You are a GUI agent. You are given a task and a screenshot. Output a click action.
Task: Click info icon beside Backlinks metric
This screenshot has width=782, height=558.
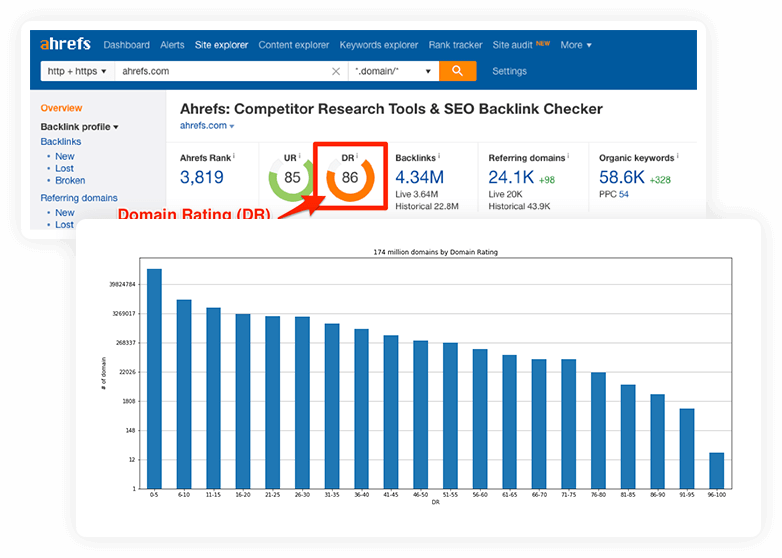pos(440,156)
